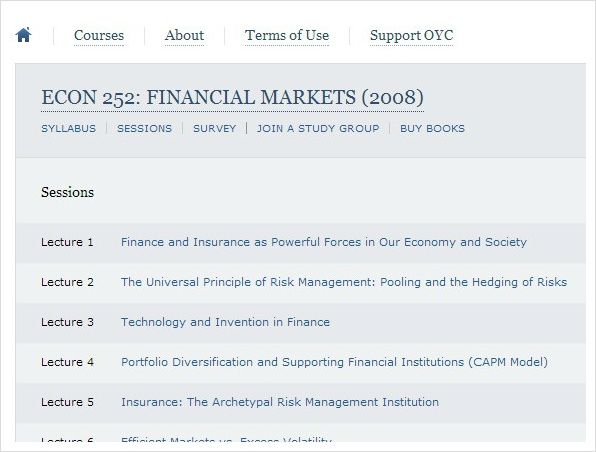Go to Terms of Use

point(287,35)
